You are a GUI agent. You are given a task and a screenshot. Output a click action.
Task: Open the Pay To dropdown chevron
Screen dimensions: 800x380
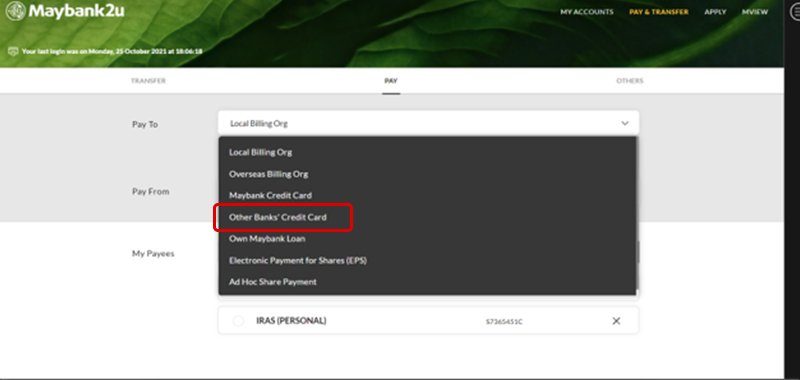(624, 123)
